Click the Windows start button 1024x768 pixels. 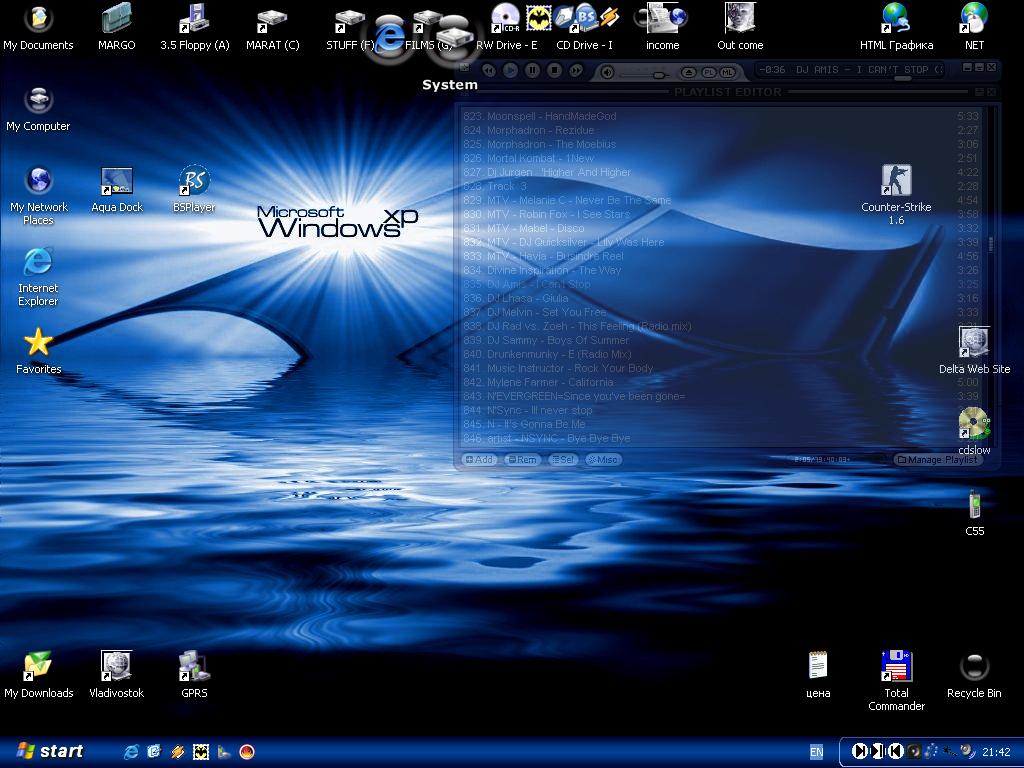[x=50, y=752]
